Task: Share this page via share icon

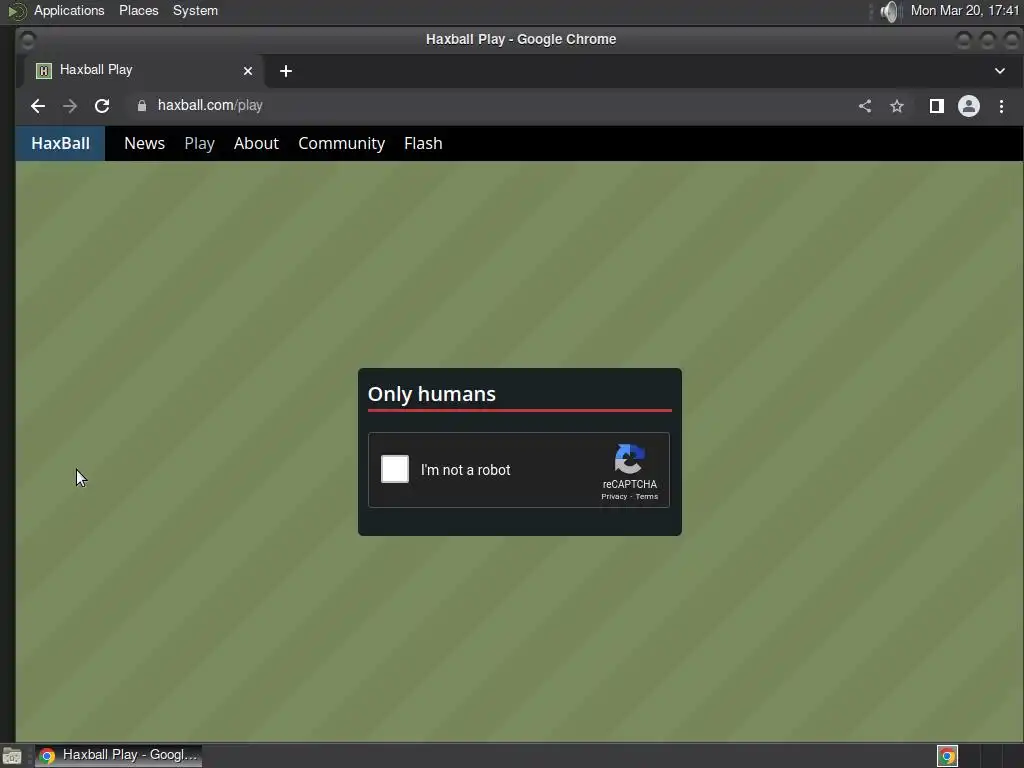Action: coord(865,106)
